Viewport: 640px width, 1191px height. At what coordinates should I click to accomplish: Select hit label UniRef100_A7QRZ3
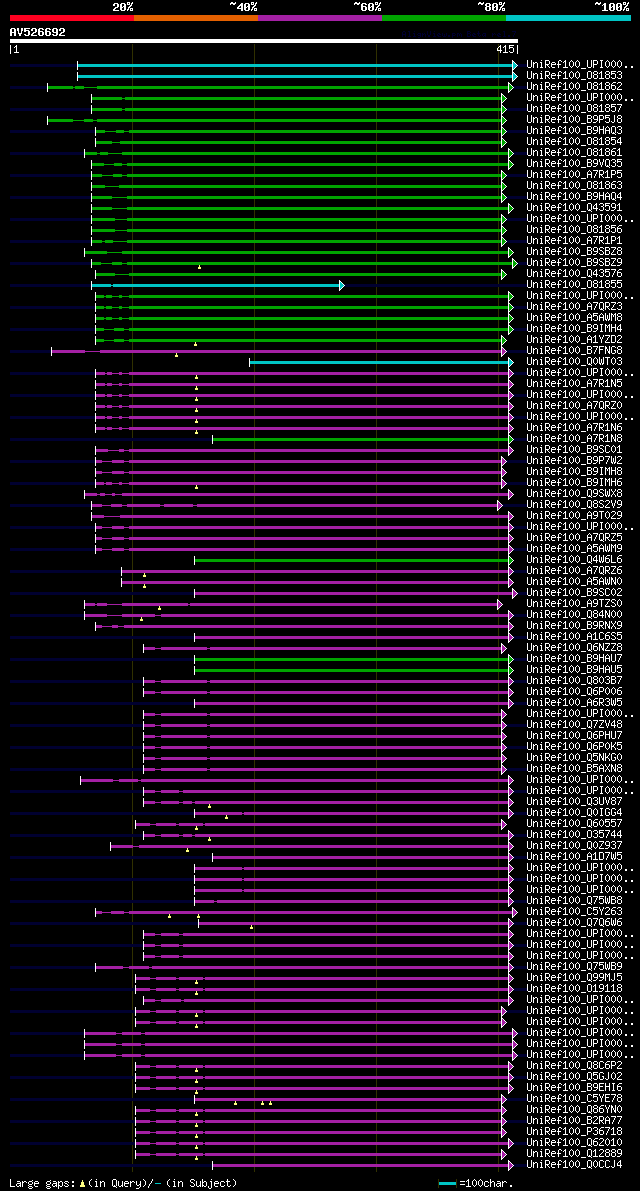[x=574, y=307]
